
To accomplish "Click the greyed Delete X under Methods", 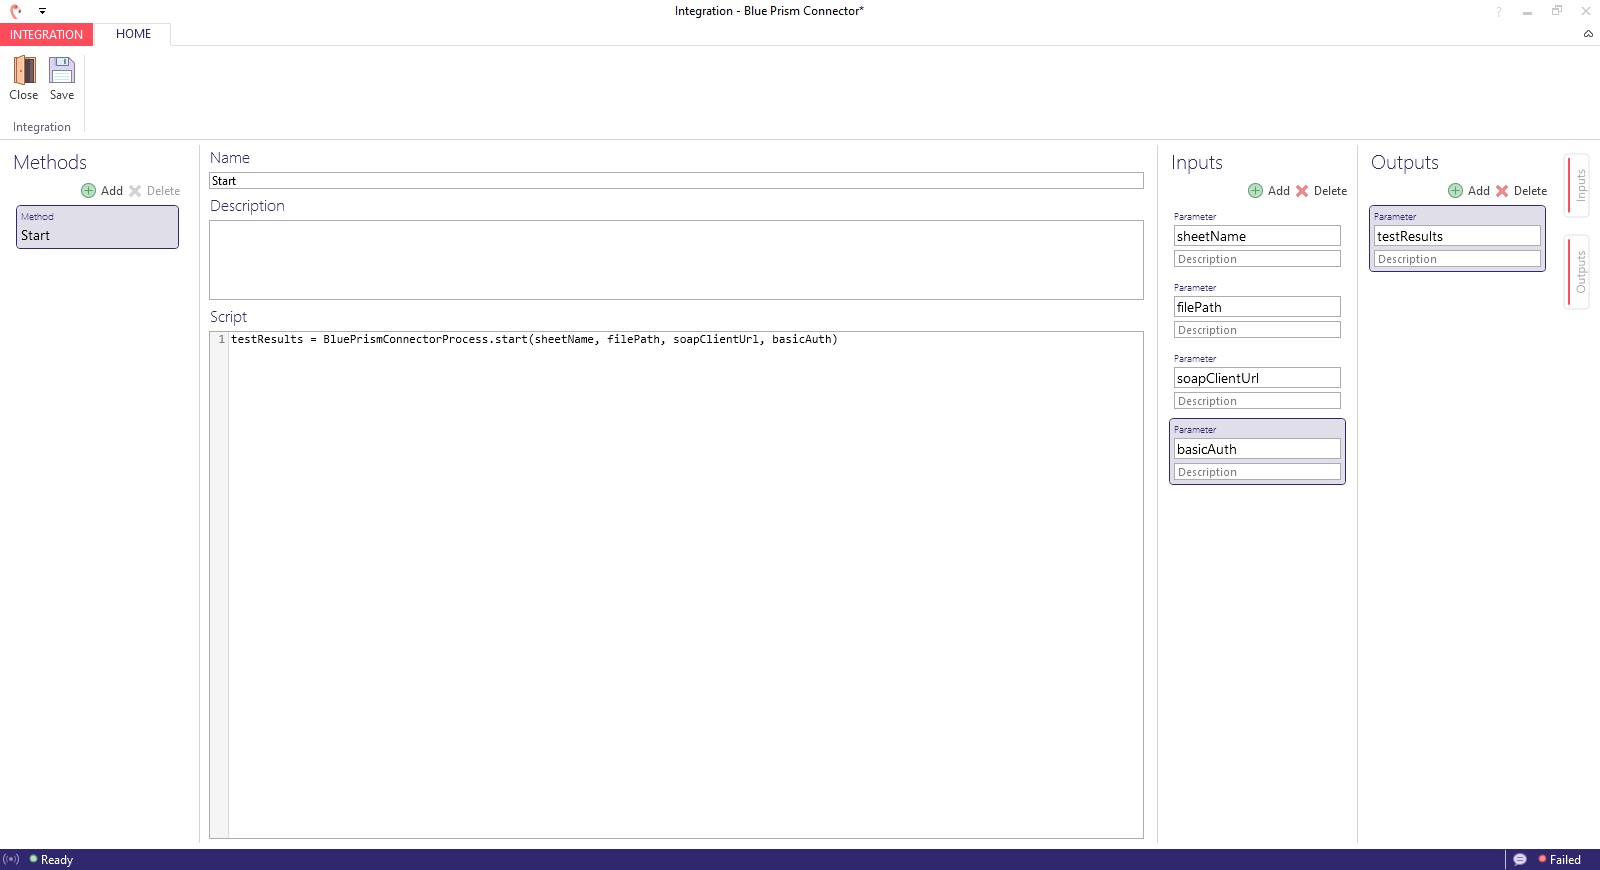I will click(135, 191).
